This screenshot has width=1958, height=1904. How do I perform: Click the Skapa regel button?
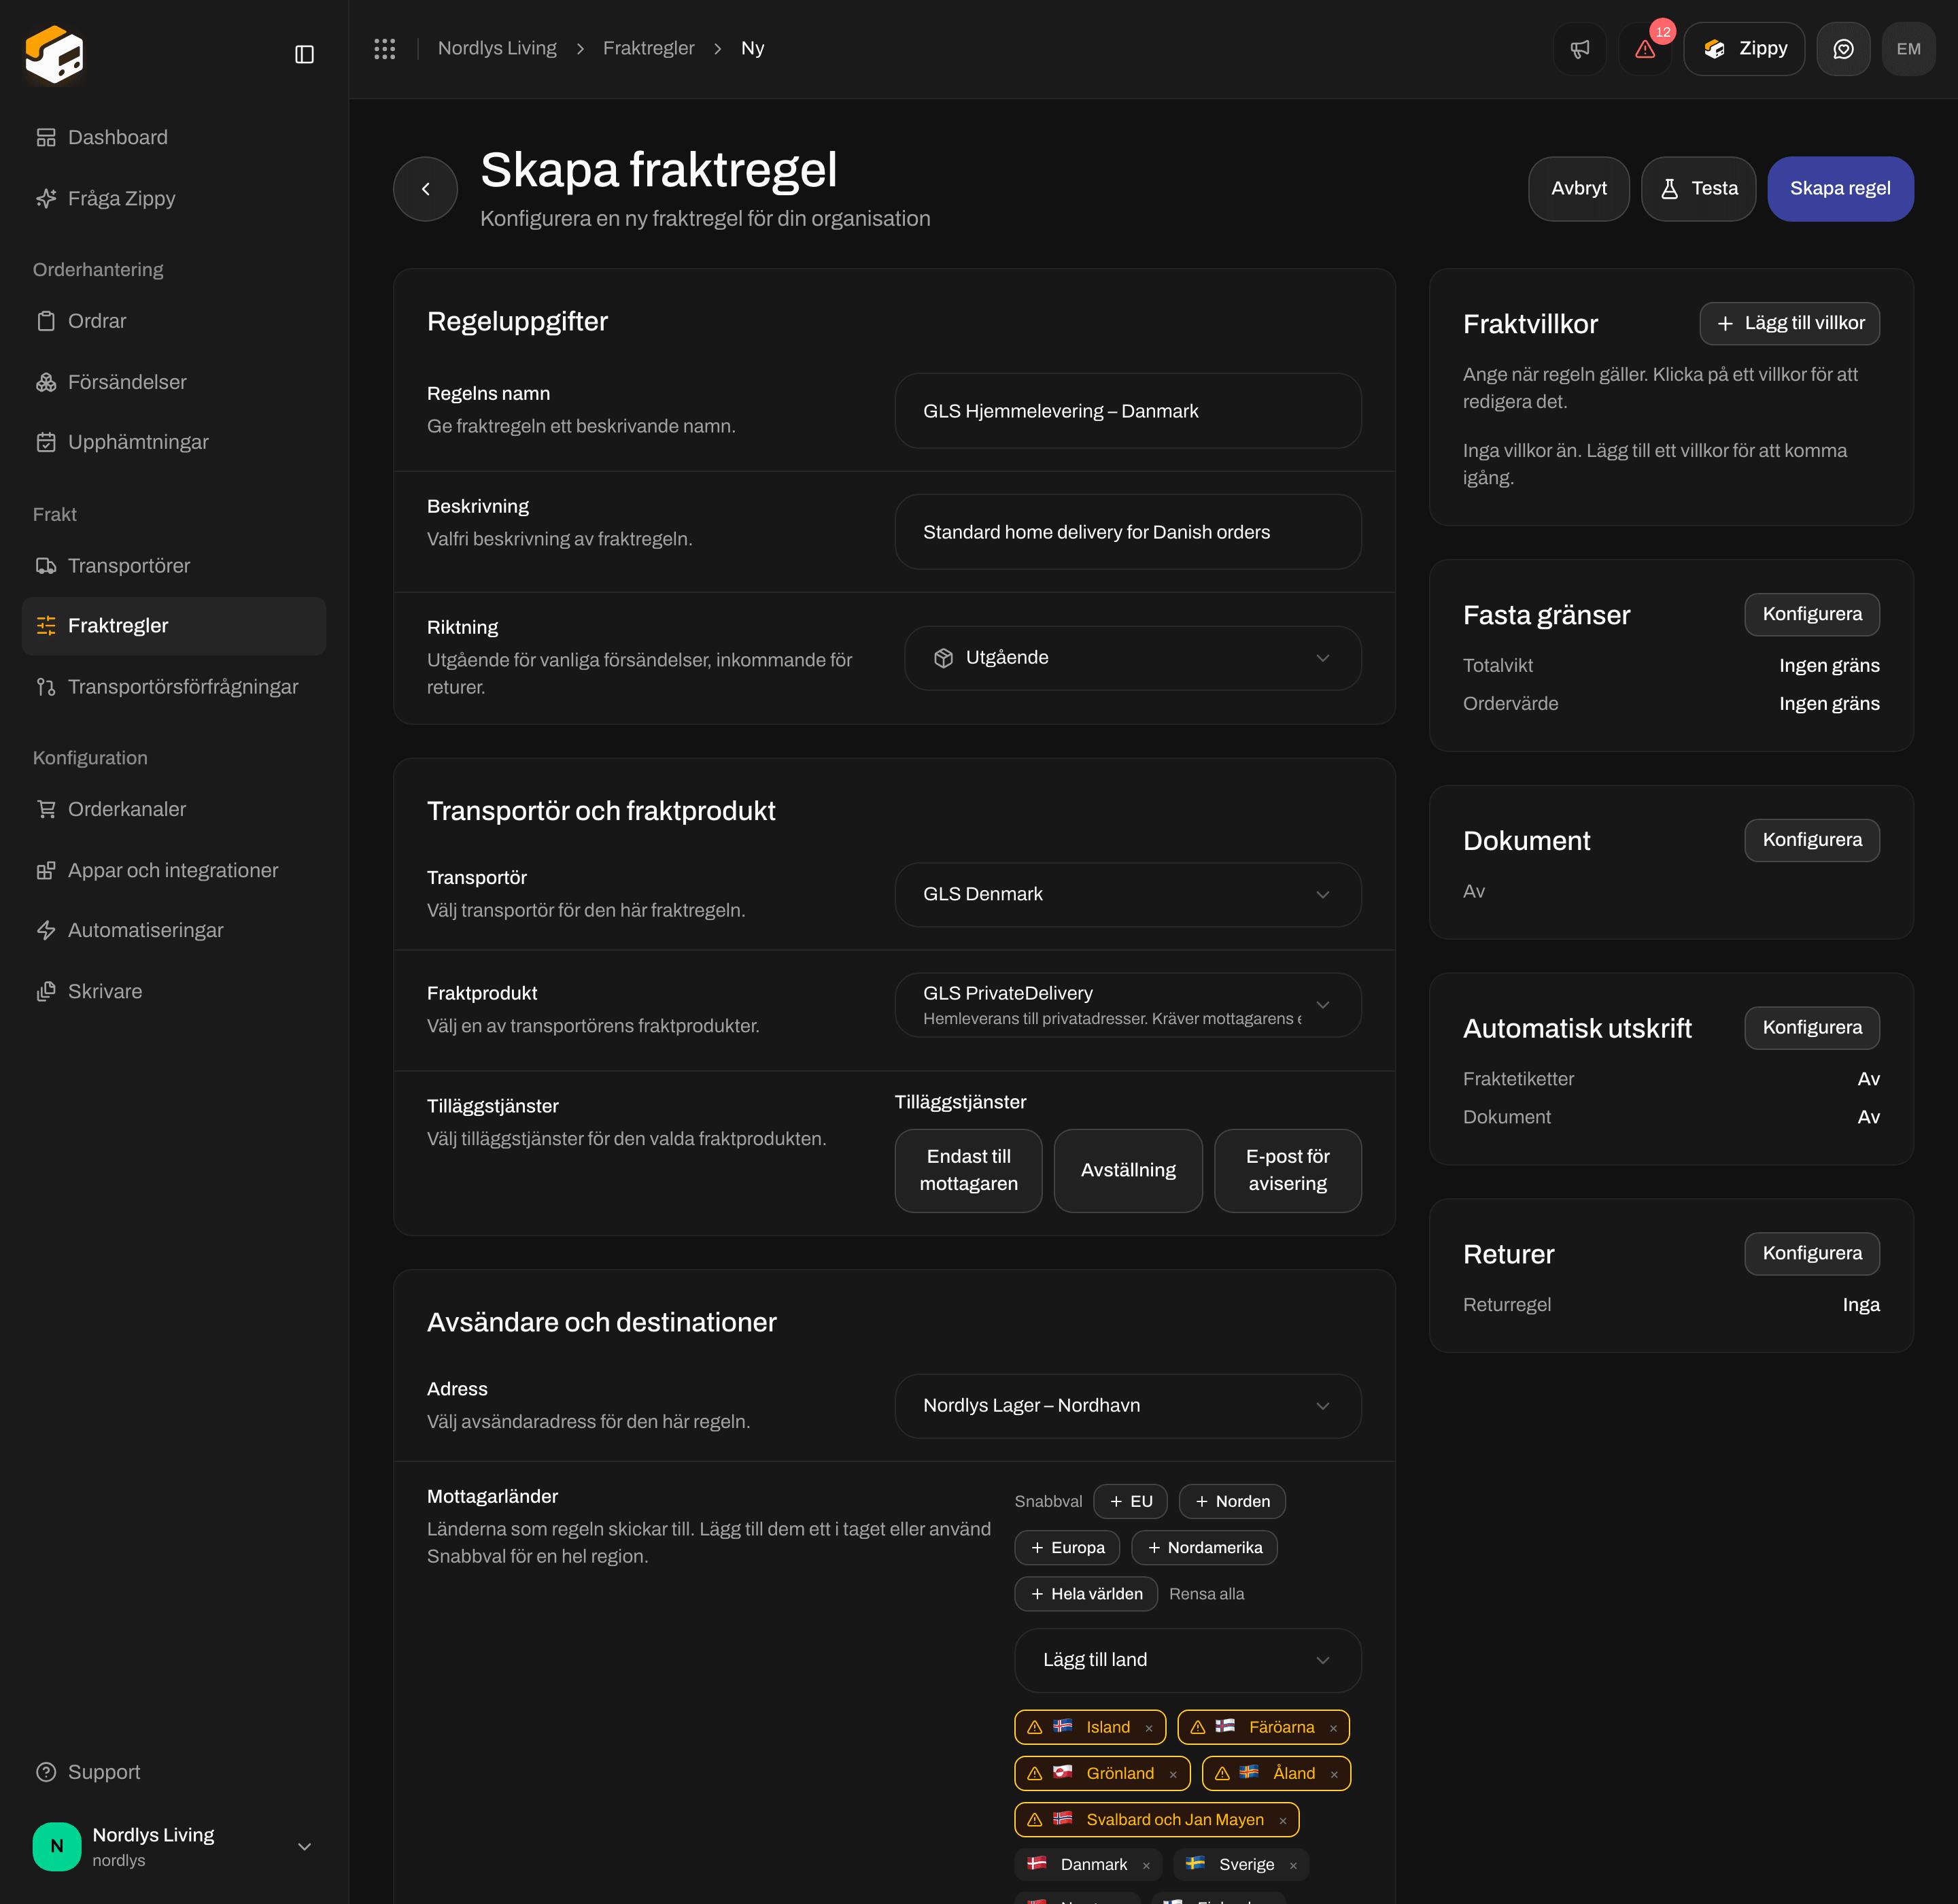1840,188
